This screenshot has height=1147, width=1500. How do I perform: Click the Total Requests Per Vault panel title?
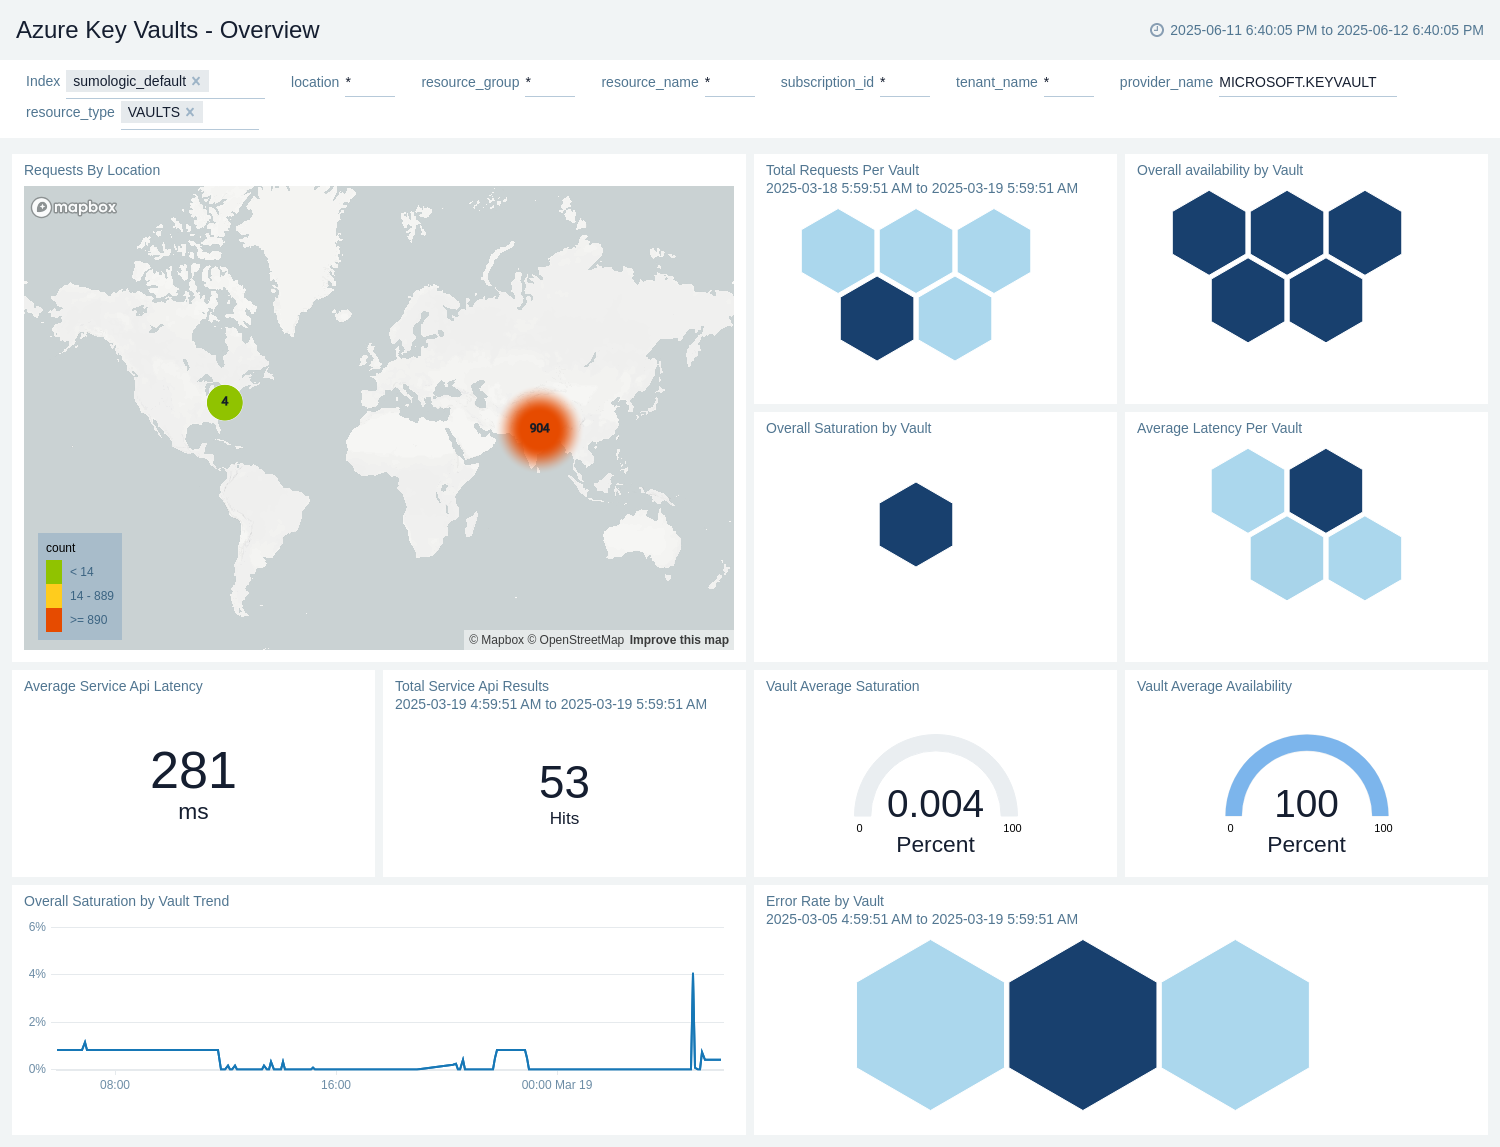(x=842, y=170)
